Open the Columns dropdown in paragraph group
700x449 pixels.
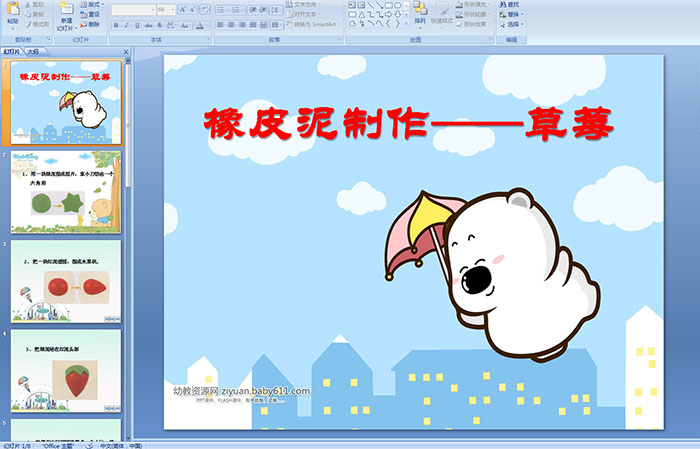point(277,25)
